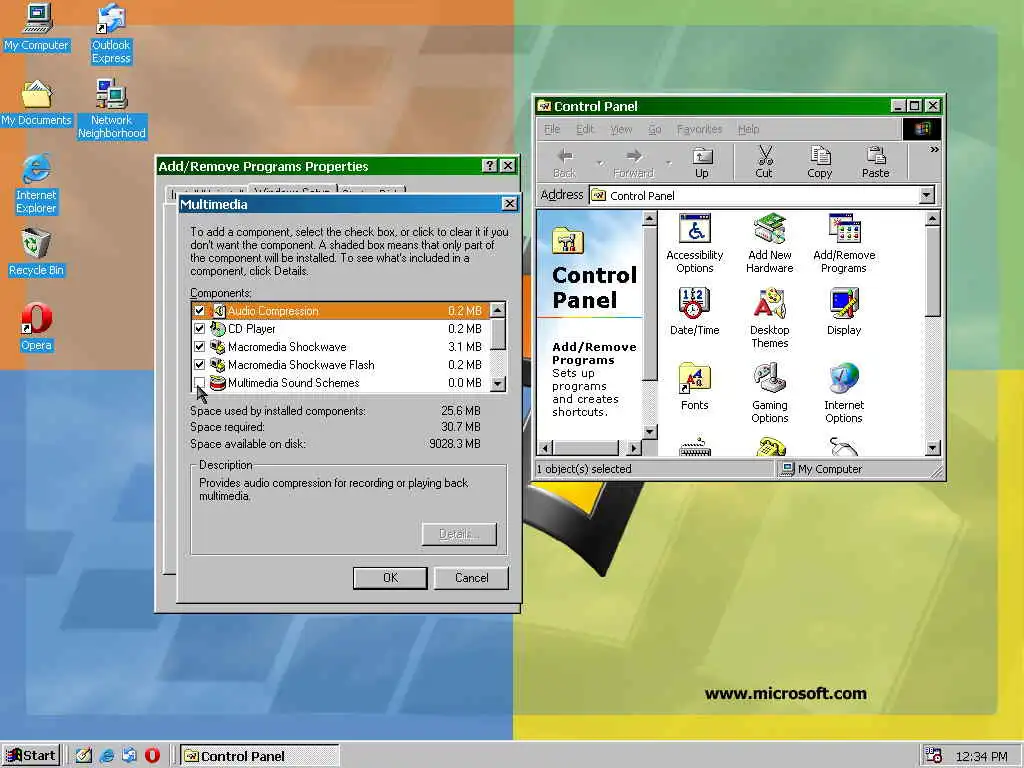Image resolution: width=1024 pixels, height=768 pixels.
Task: Launch Outlook Express from Quick Launch
Action: coord(129,756)
